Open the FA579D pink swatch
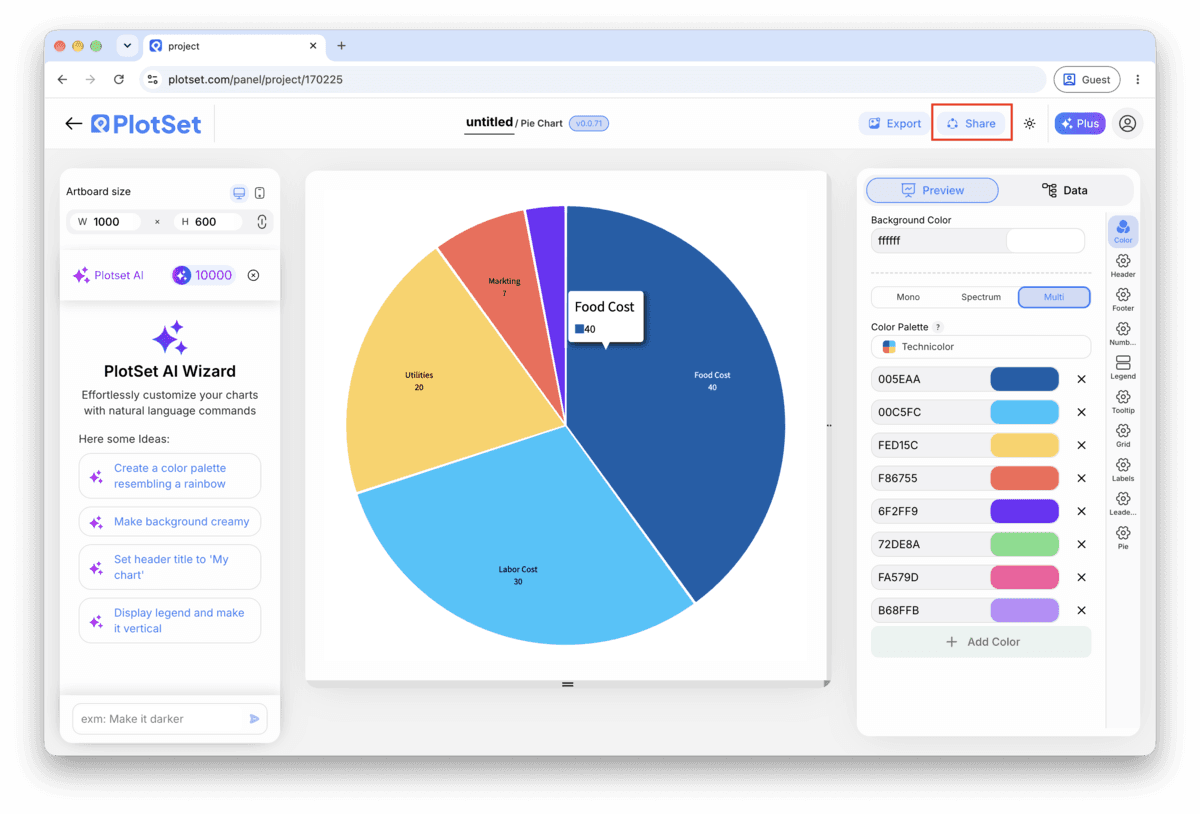Screen dimensions: 1200x814 (1025, 577)
